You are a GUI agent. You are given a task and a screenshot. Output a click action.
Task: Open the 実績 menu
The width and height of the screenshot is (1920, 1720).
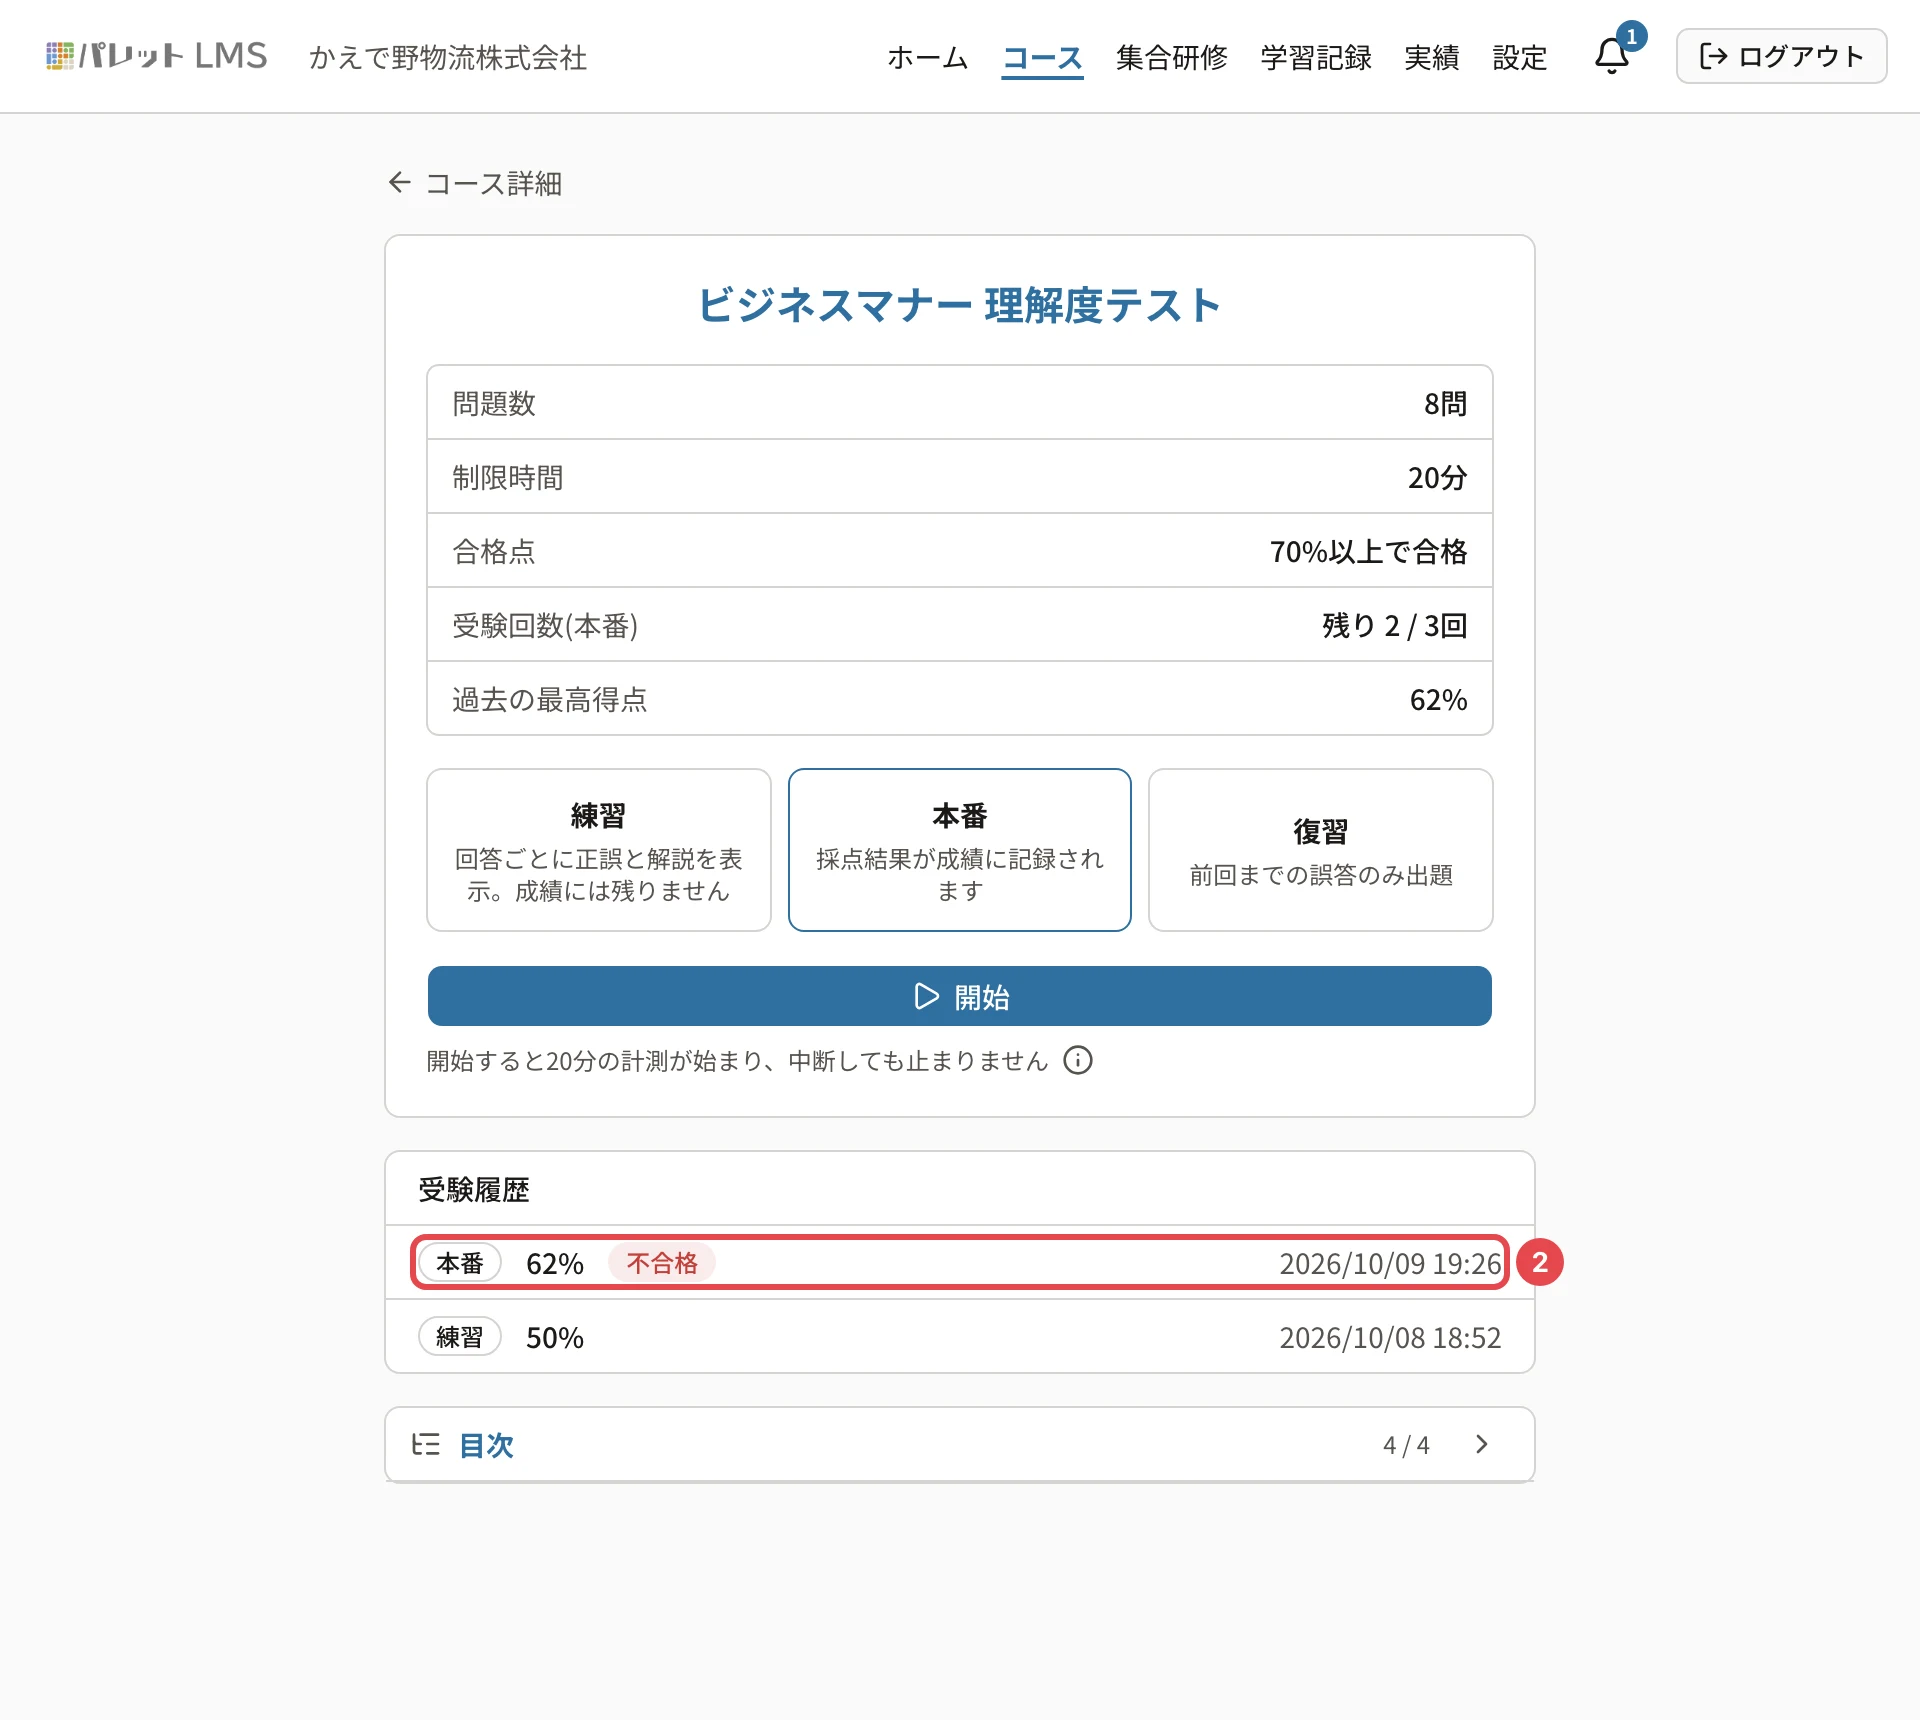[1432, 57]
